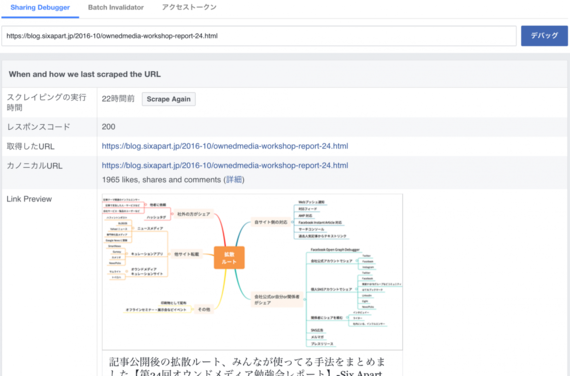Click the link preview article title
The width and height of the screenshot is (570, 376).
(247, 367)
